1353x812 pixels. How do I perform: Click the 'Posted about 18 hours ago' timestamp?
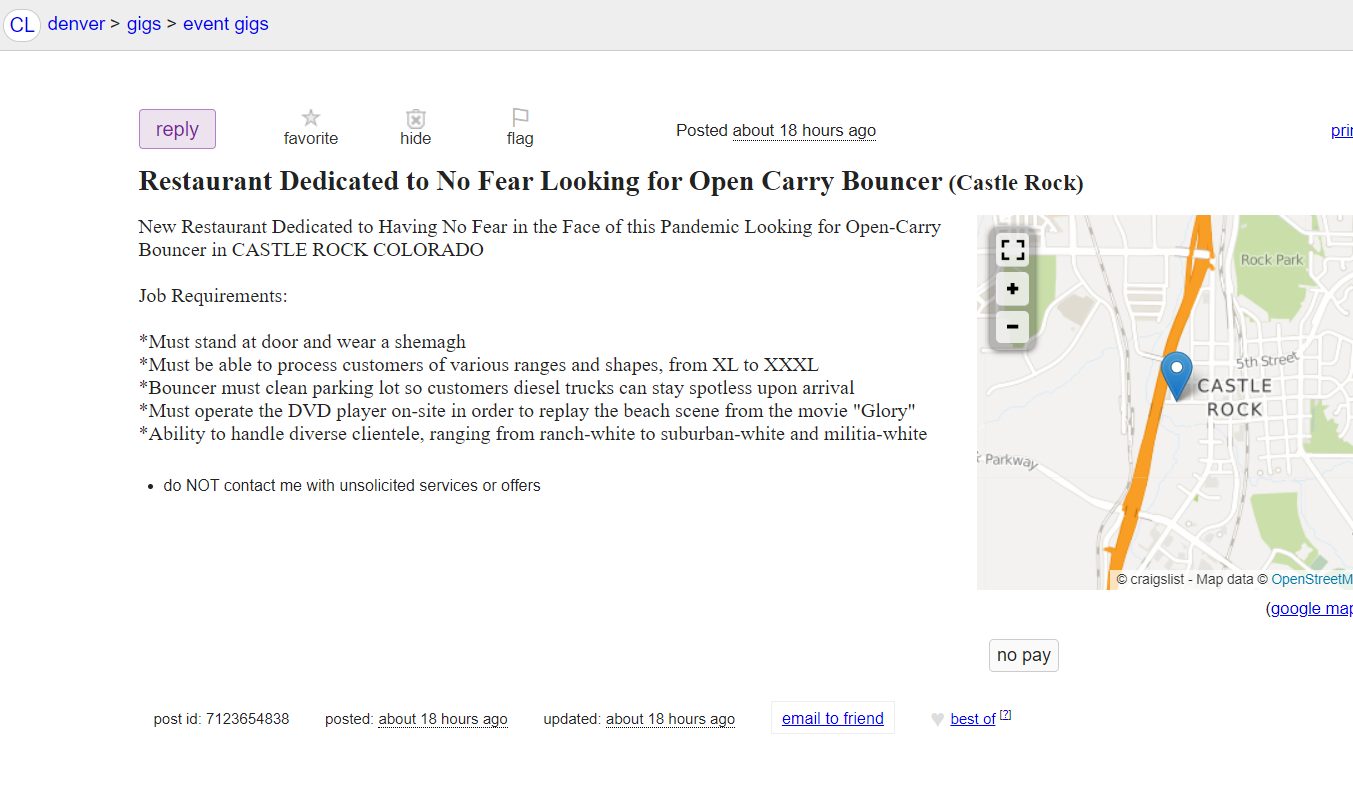pos(803,130)
